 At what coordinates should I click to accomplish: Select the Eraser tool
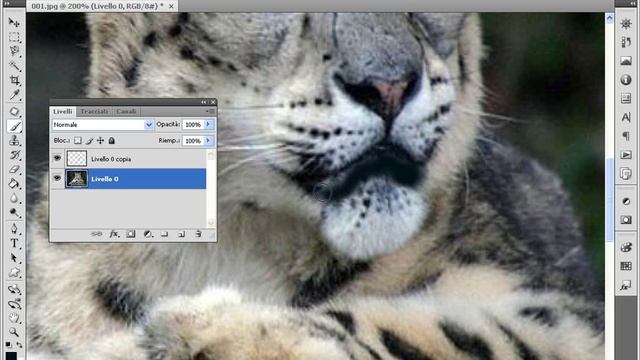[x=14, y=169]
